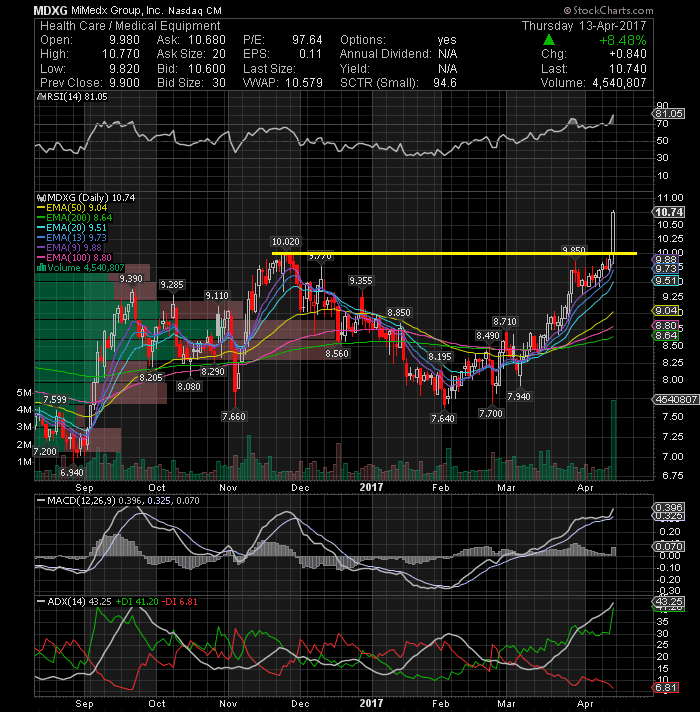The image size is (700, 712).
Task: Click the 8.290 price label
Action: (213, 371)
